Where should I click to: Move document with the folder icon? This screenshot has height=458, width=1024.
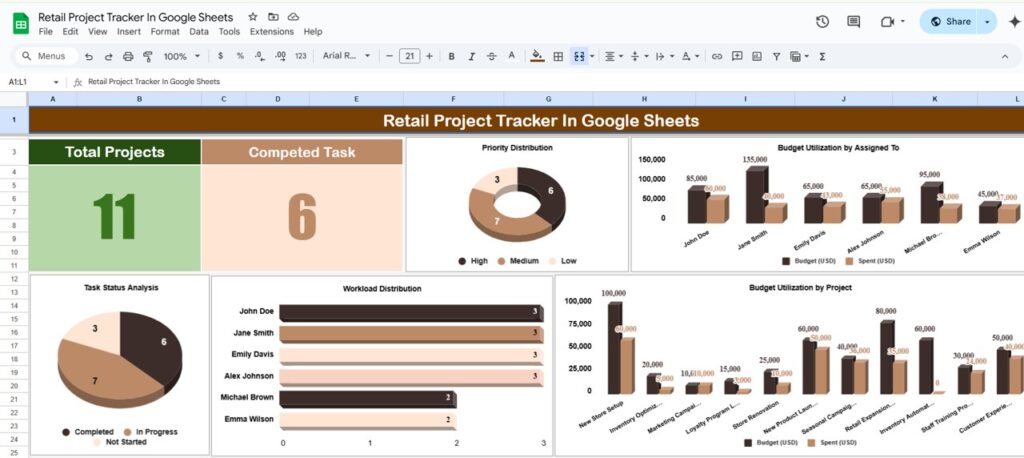pos(273,17)
